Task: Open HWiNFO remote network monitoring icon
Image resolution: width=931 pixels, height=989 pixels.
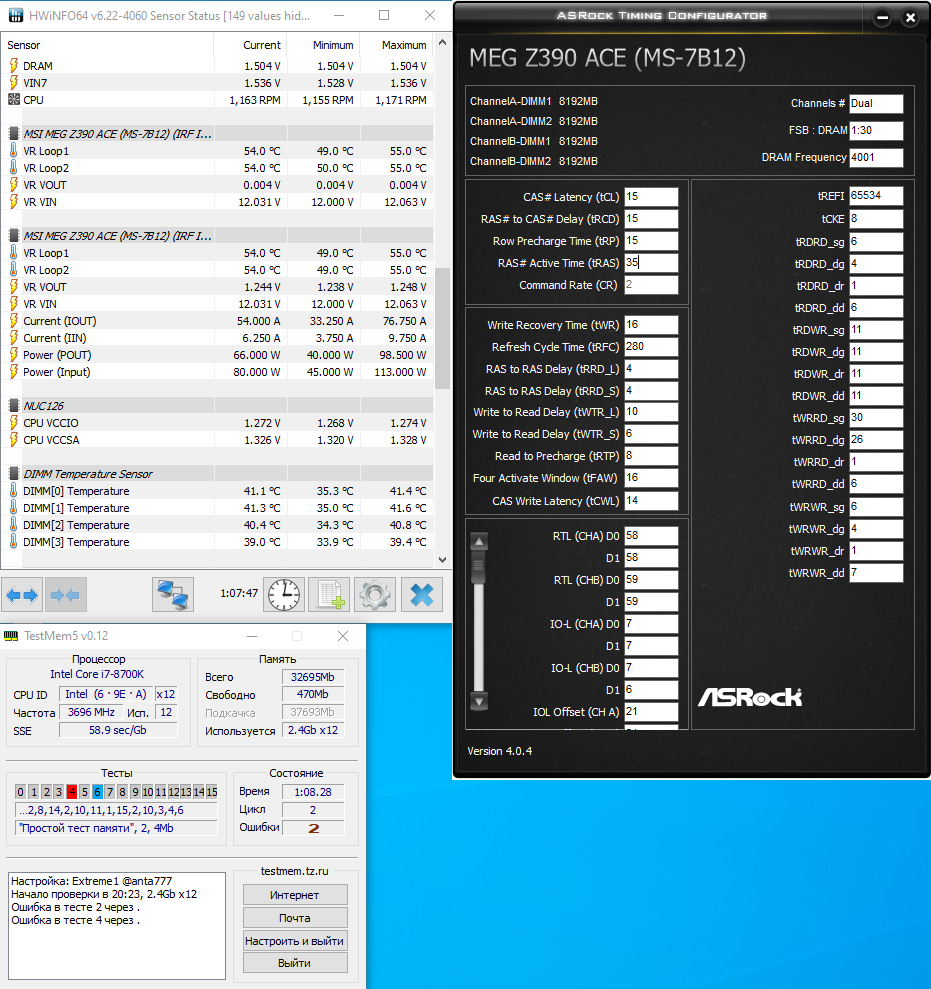Action: coord(173,594)
